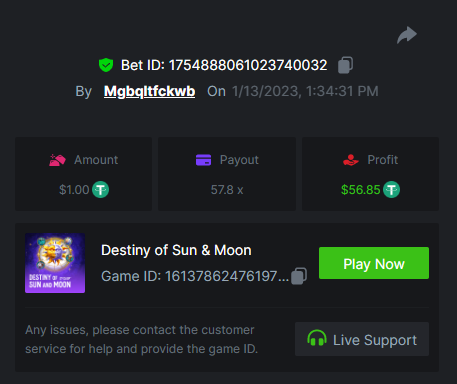457x384 pixels.
Task: Click the purple Payout card icon
Action: click(x=203, y=160)
